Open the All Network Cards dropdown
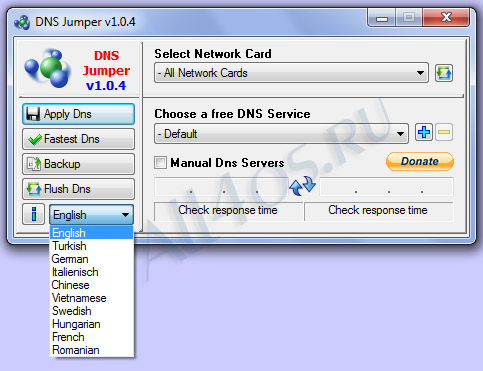The image size is (483, 371). [x=291, y=73]
